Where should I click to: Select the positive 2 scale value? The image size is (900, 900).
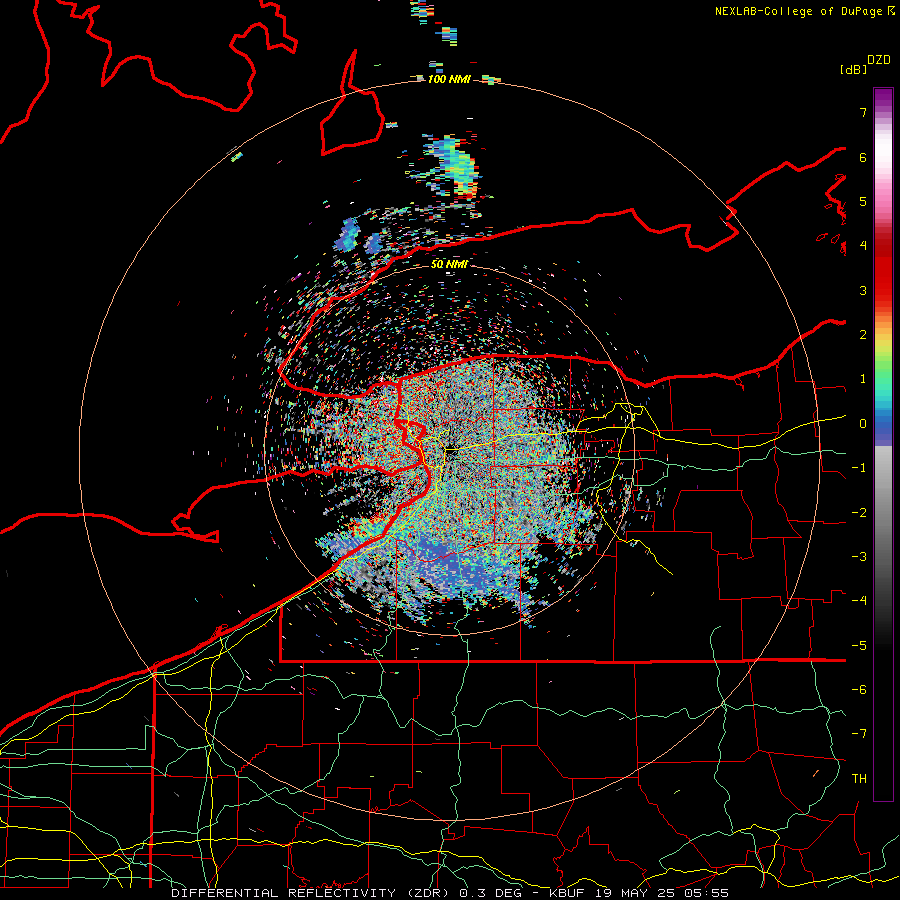(x=863, y=335)
